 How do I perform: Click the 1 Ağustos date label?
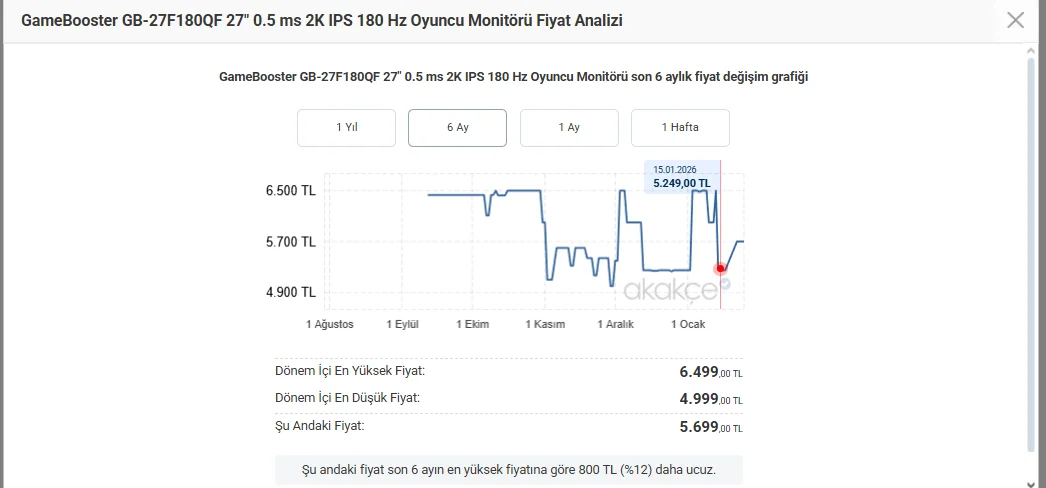point(330,325)
